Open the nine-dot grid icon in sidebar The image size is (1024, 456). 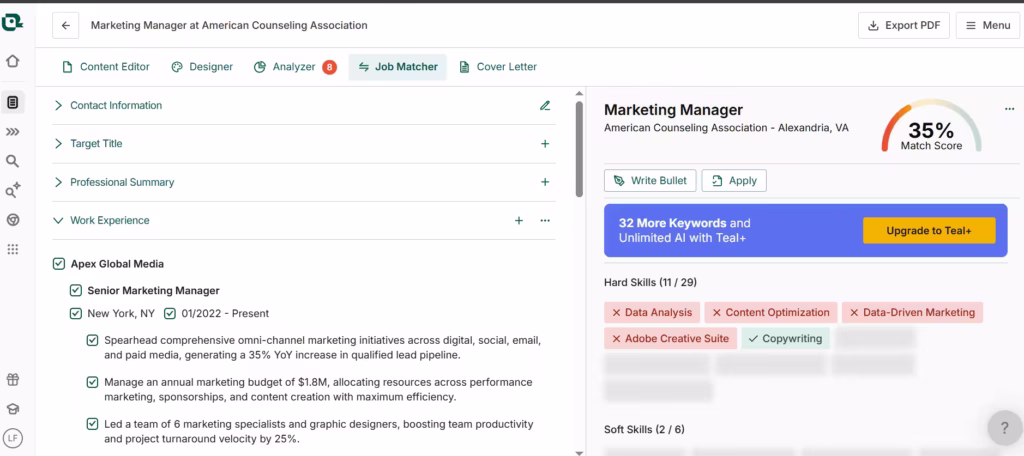coord(12,249)
